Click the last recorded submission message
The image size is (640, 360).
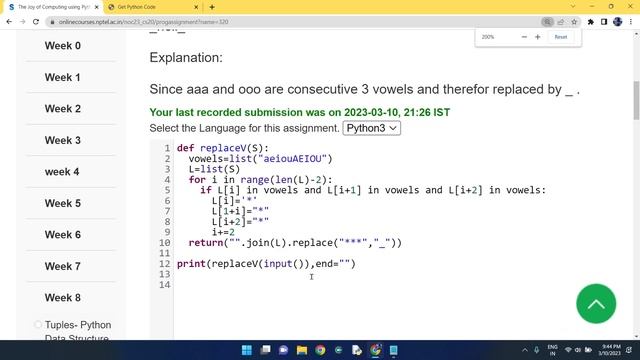pos(300,112)
